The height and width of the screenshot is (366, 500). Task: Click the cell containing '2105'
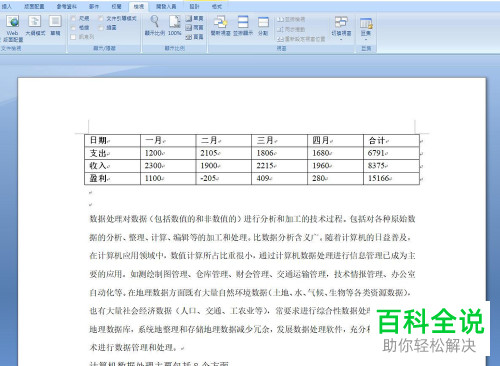pos(224,153)
